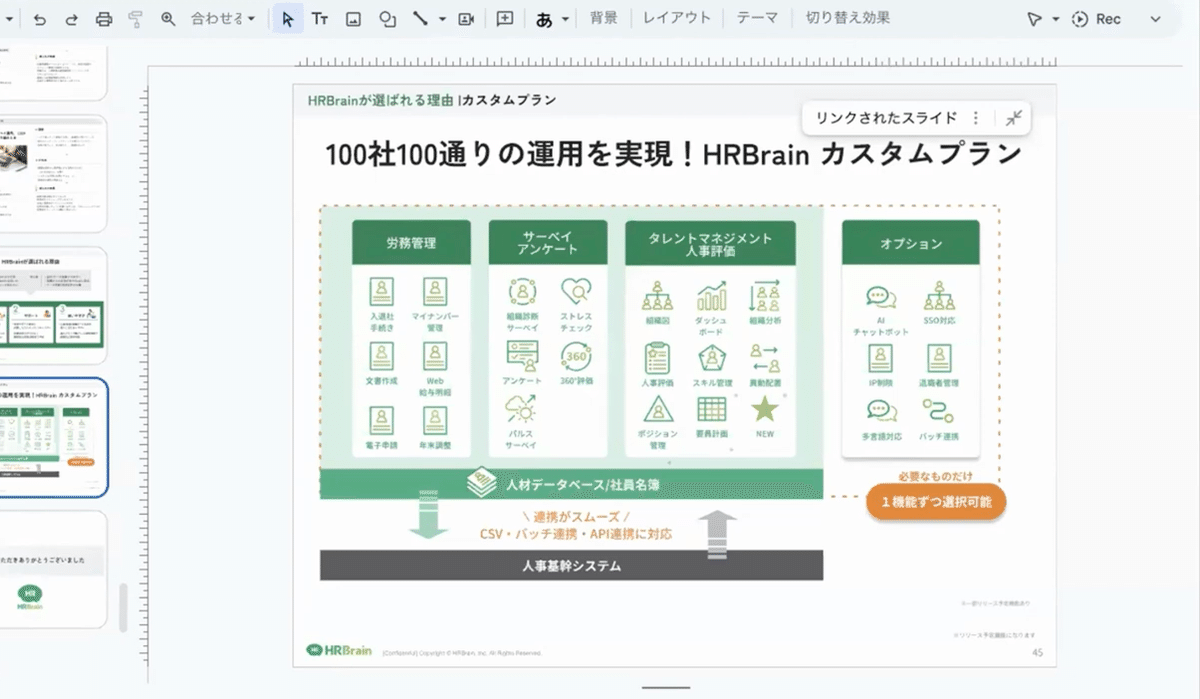Activate the arrow select cursor tool
This screenshot has width=1200, height=699.
click(x=288, y=19)
